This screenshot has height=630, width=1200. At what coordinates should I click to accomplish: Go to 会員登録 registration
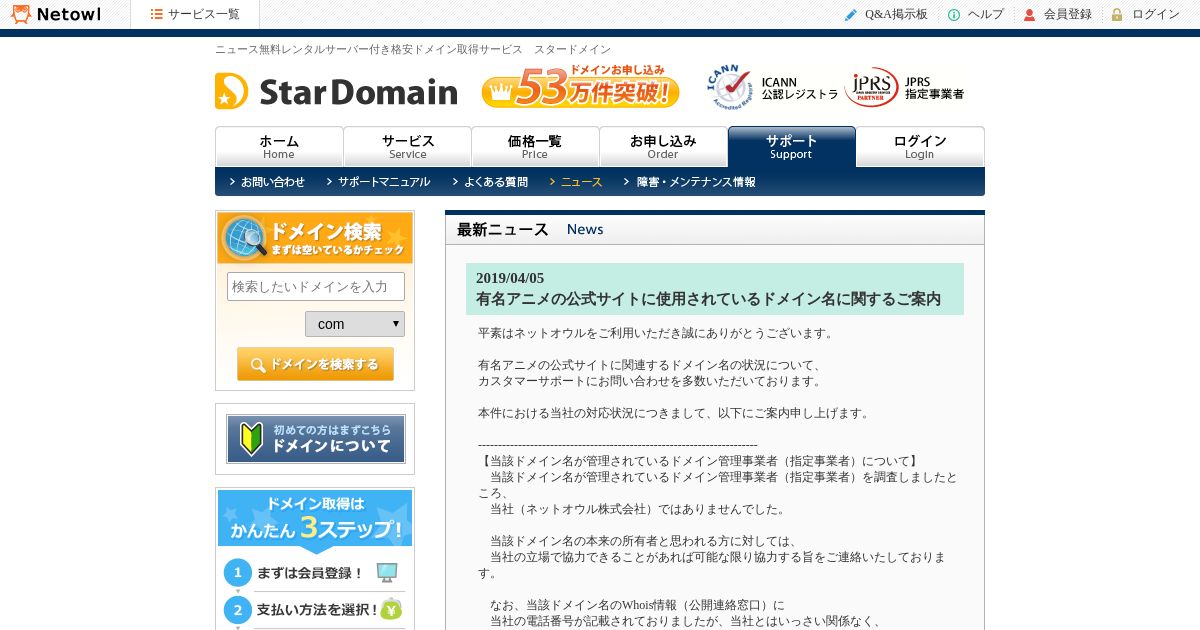(1068, 14)
